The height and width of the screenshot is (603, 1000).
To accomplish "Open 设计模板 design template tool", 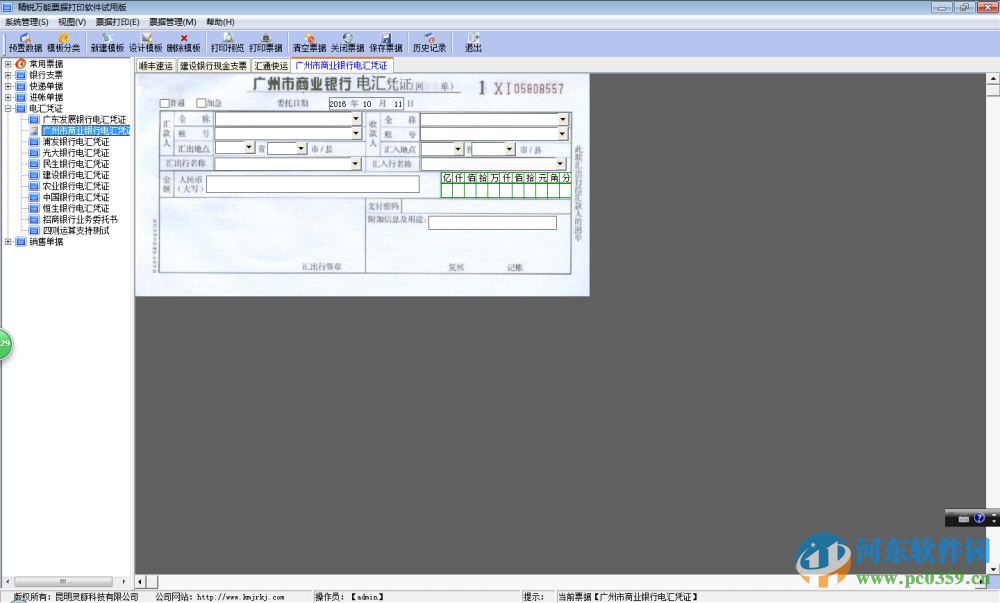I will [x=146, y=43].
